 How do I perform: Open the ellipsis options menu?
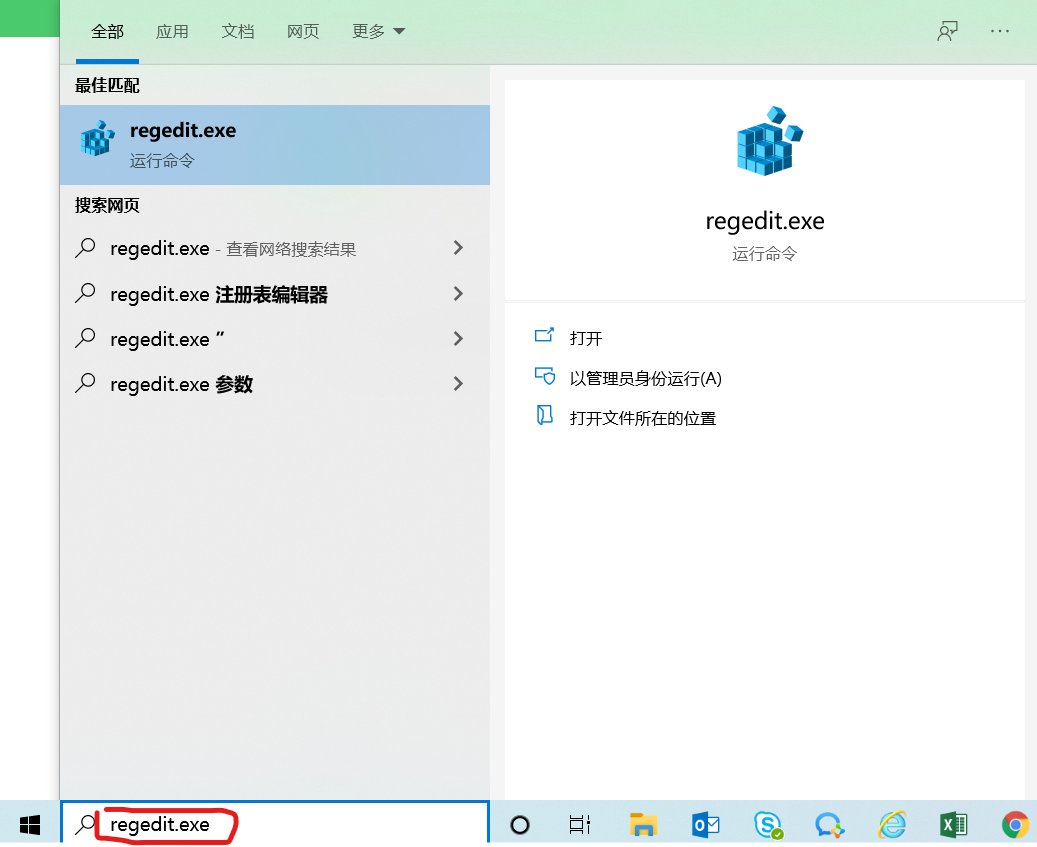(x=1000, y=31)
